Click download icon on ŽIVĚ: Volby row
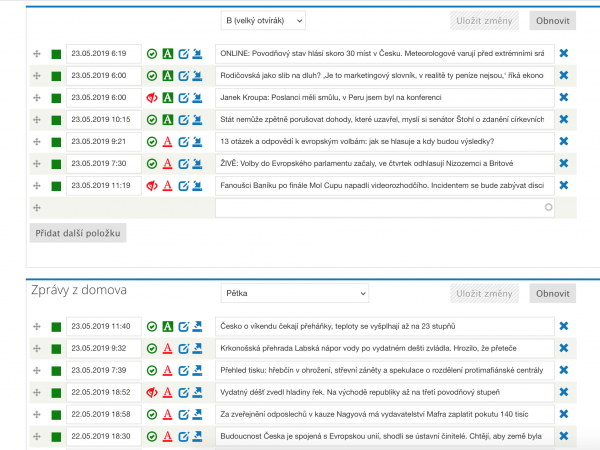 [197, 163]
